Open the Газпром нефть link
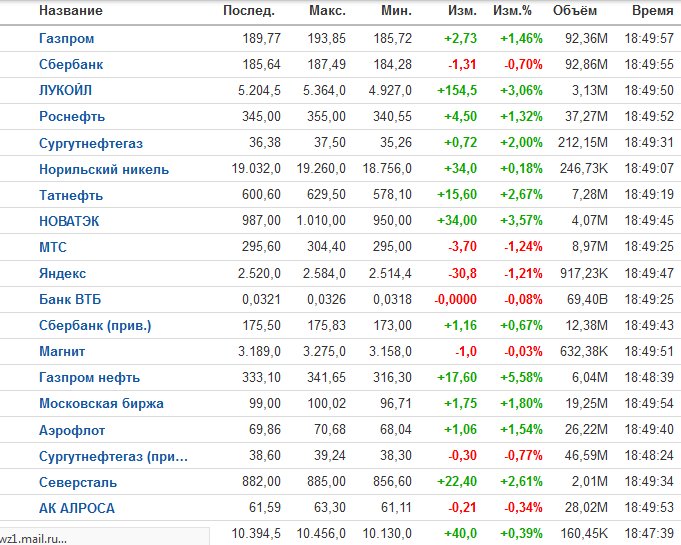The width and height of the screenshot is (681, 545). [x=89, y=377]
